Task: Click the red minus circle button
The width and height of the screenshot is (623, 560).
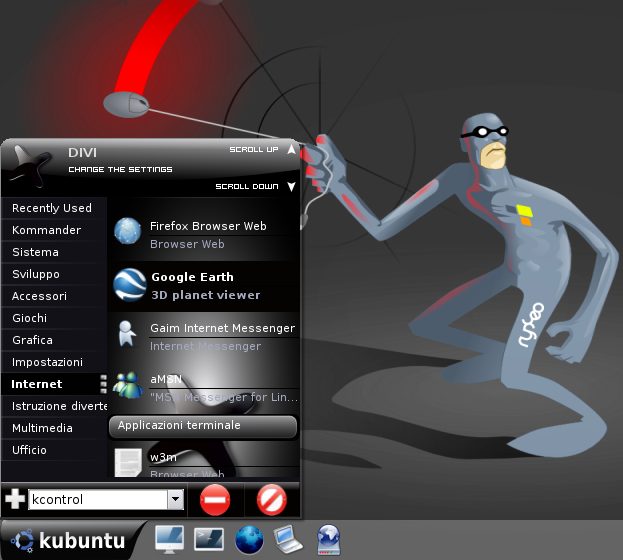Action: tap(215, 500)
